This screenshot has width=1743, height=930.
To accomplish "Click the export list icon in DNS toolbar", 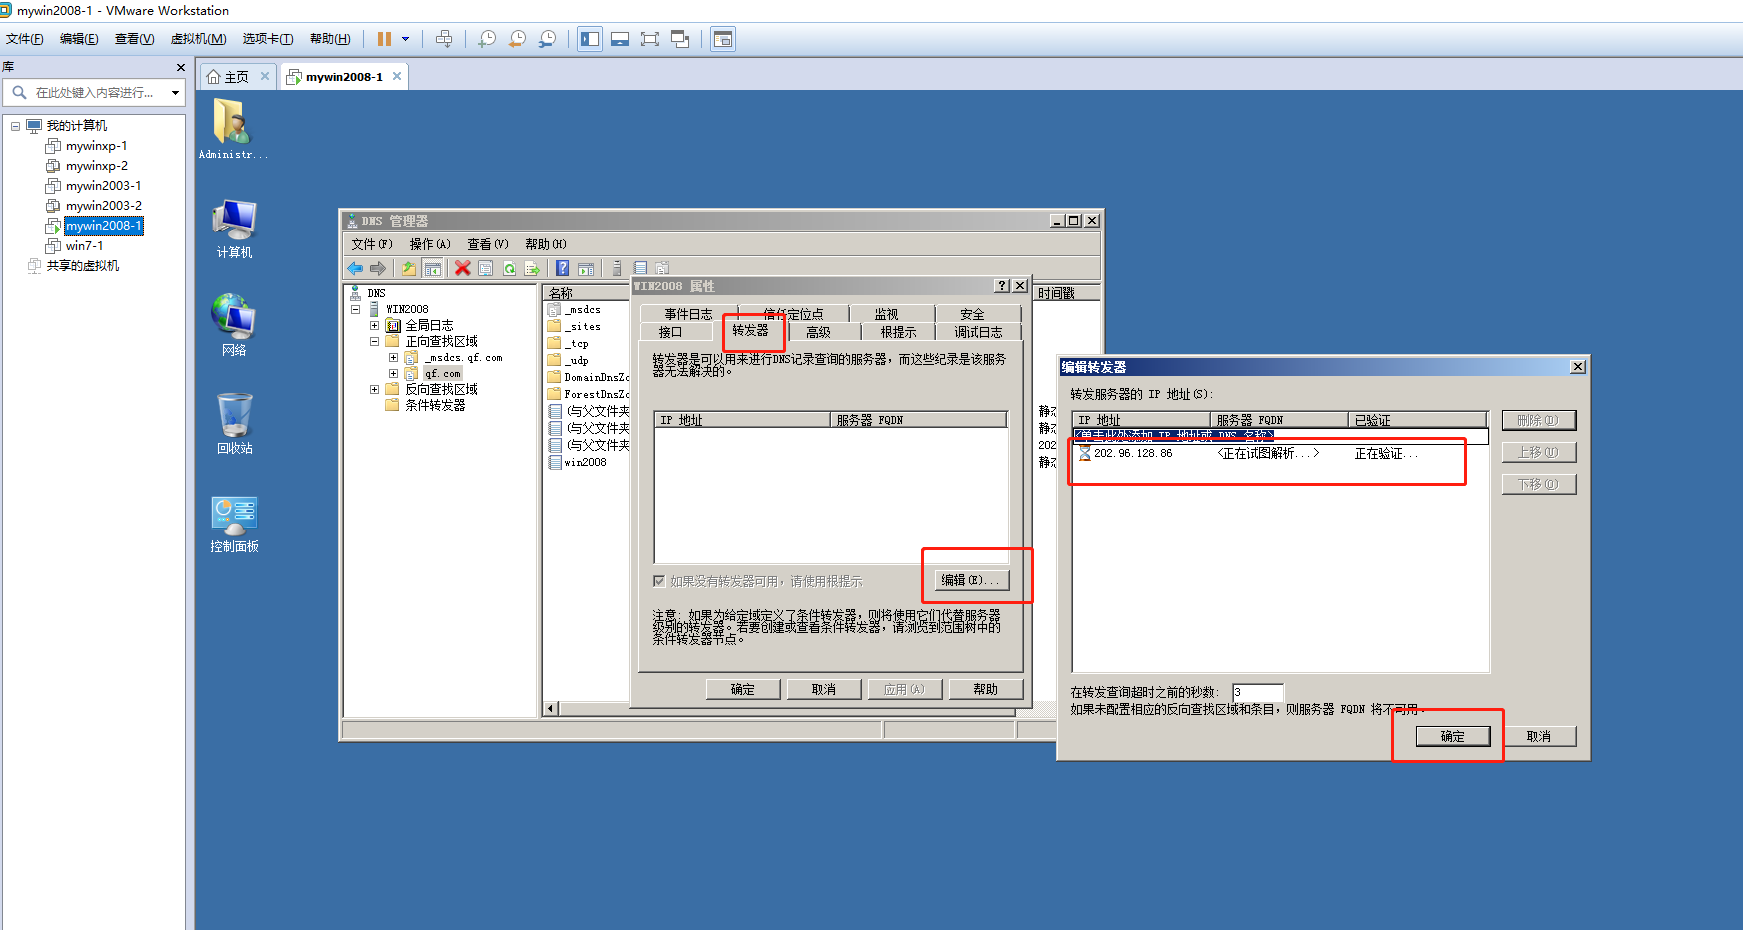I will [x=532, y=268].
